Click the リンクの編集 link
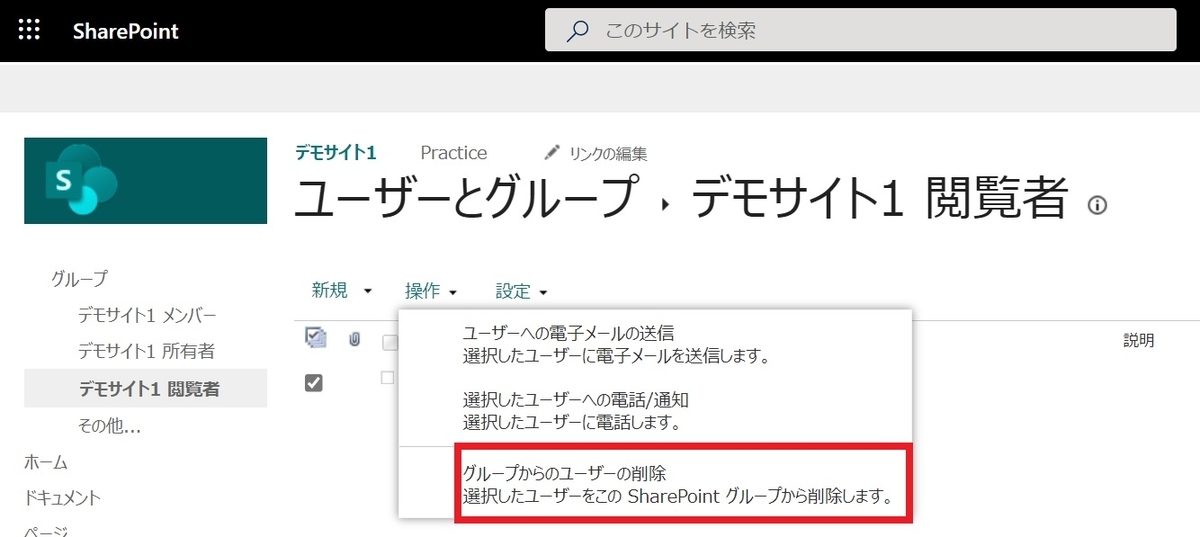Screen dimensions: 1200x537 click(608, 154)
